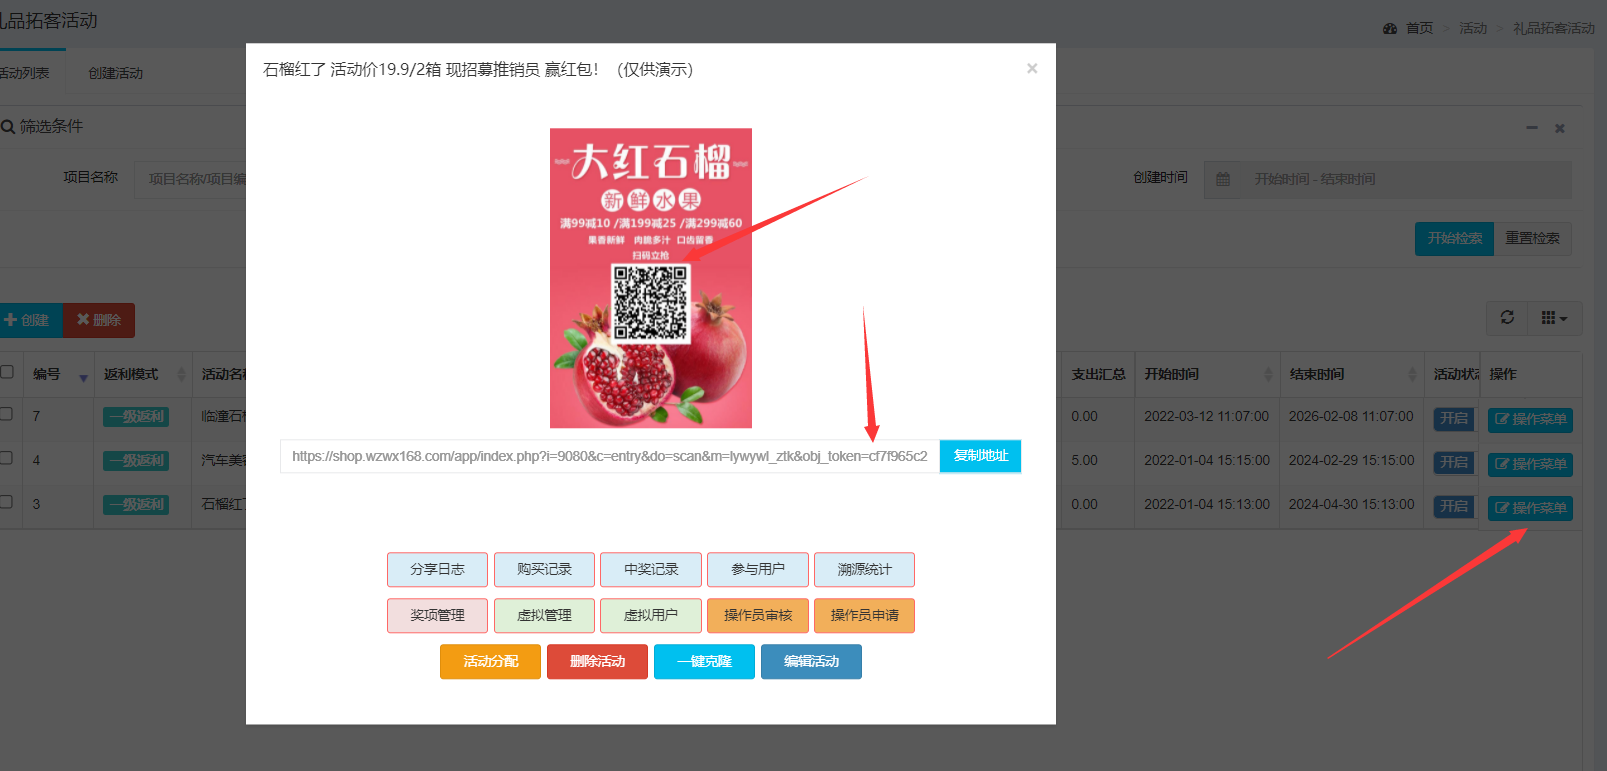Toggle 开启 status in the 2024-04-30 row

1454,507
